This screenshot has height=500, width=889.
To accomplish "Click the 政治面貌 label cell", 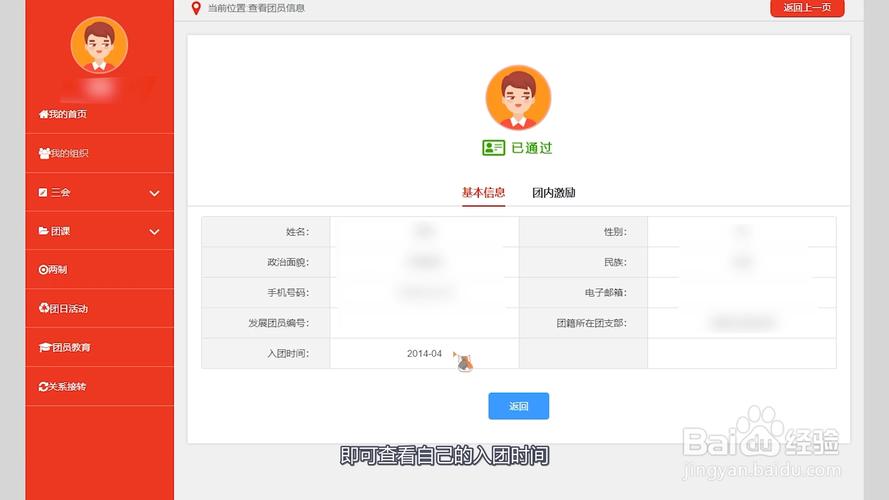I will (x=266, y=262).
